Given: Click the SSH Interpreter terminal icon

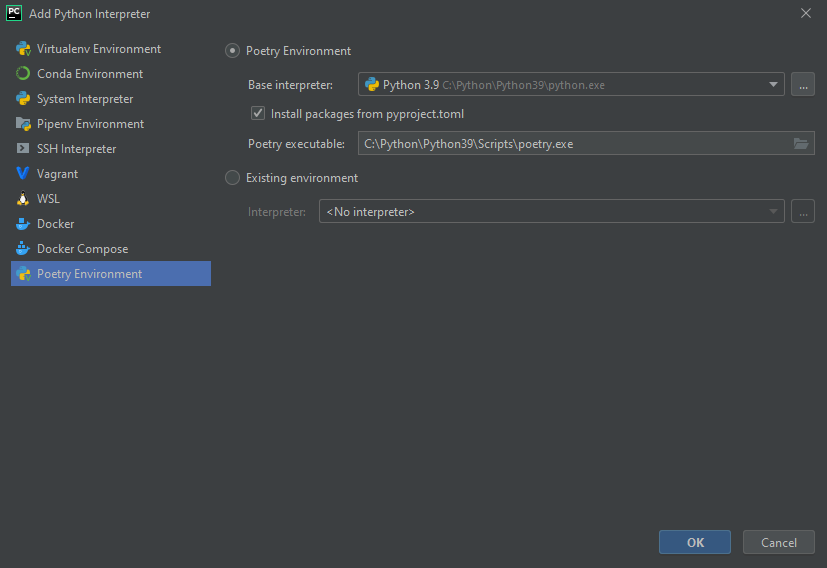Looking at the screenshot, I should click(x=22, y=149).
